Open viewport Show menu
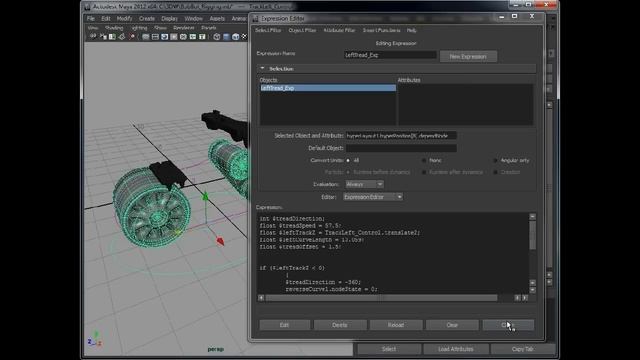The width and height of the screenshot is (640, 360). point(160,28)
